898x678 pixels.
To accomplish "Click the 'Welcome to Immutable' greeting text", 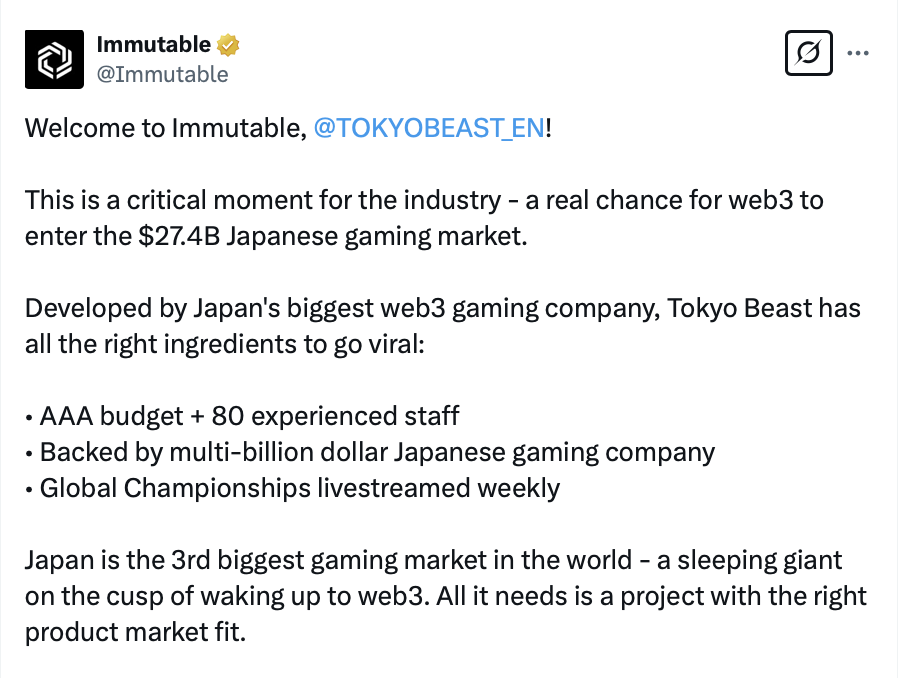I will (x=165, y=130).
